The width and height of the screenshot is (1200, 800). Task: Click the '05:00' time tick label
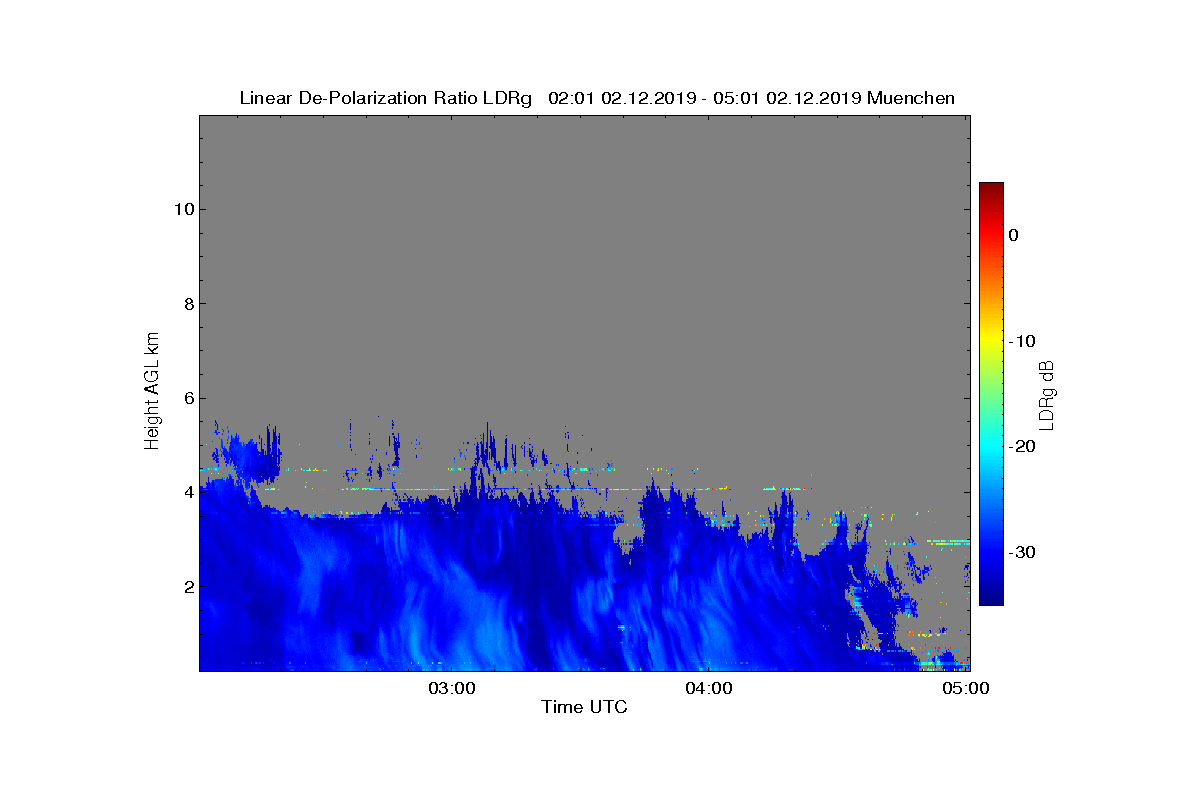point(966,688)
